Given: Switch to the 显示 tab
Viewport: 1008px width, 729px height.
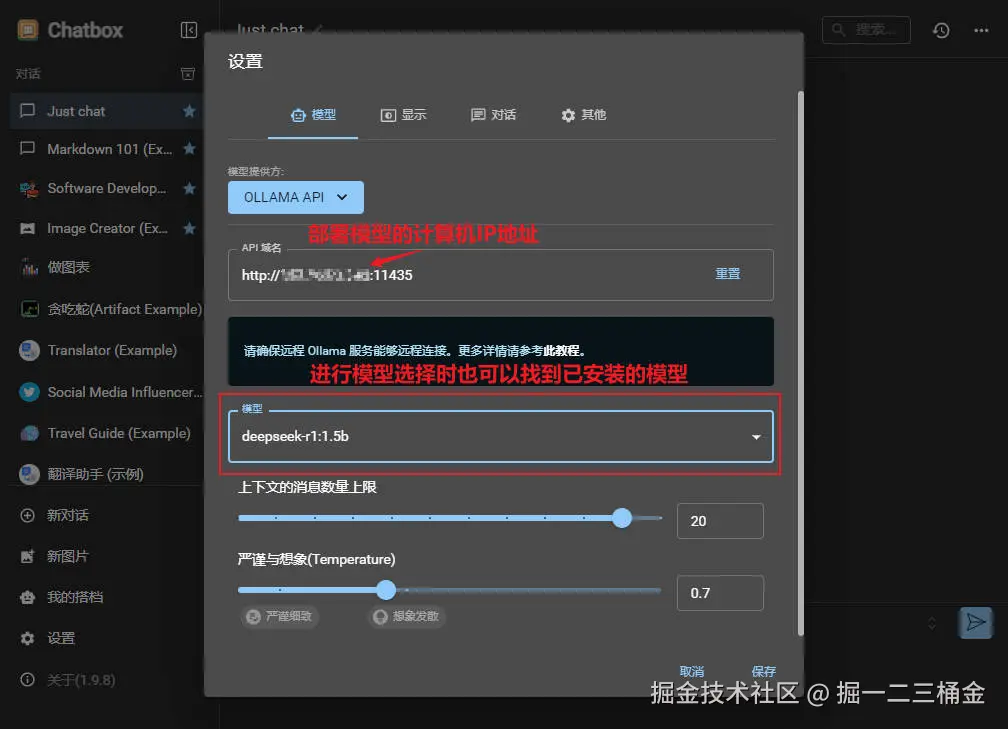Looking at the screenshot, I should tap(403, 115).
